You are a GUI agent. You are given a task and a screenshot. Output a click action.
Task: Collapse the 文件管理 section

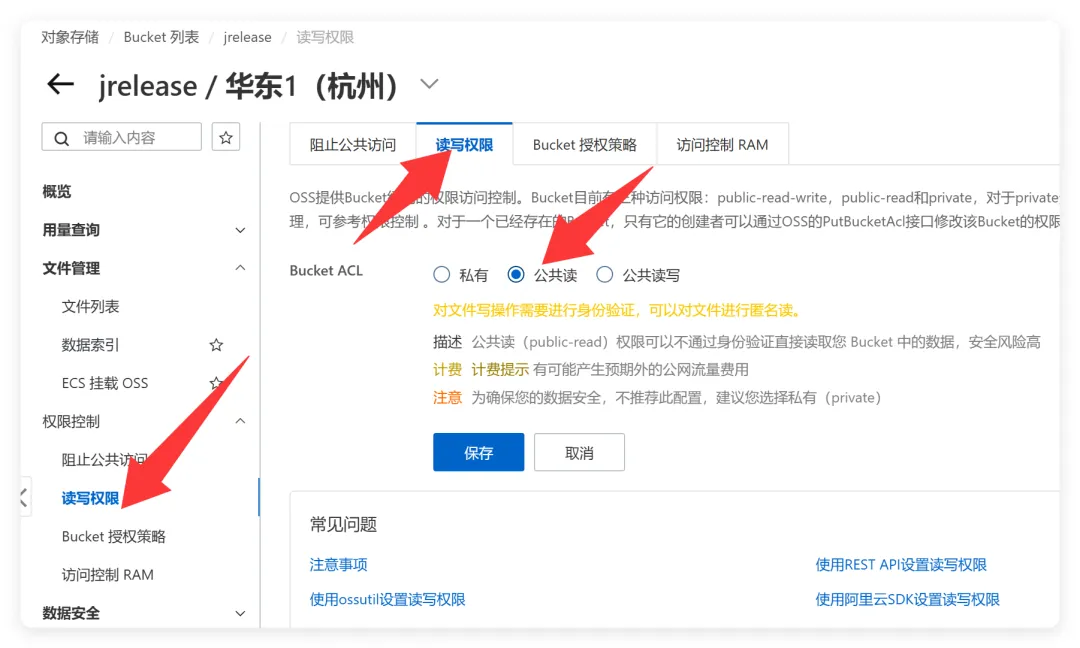(240, 268)
